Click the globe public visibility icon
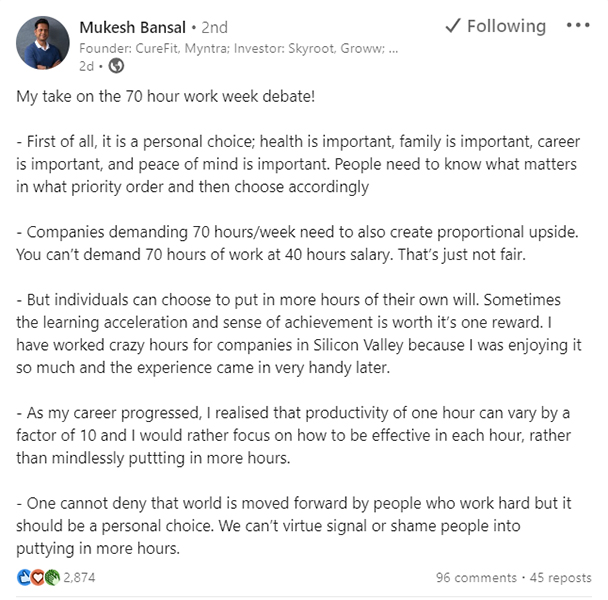This screenshot has height=600, width=608. click(116, 66)
